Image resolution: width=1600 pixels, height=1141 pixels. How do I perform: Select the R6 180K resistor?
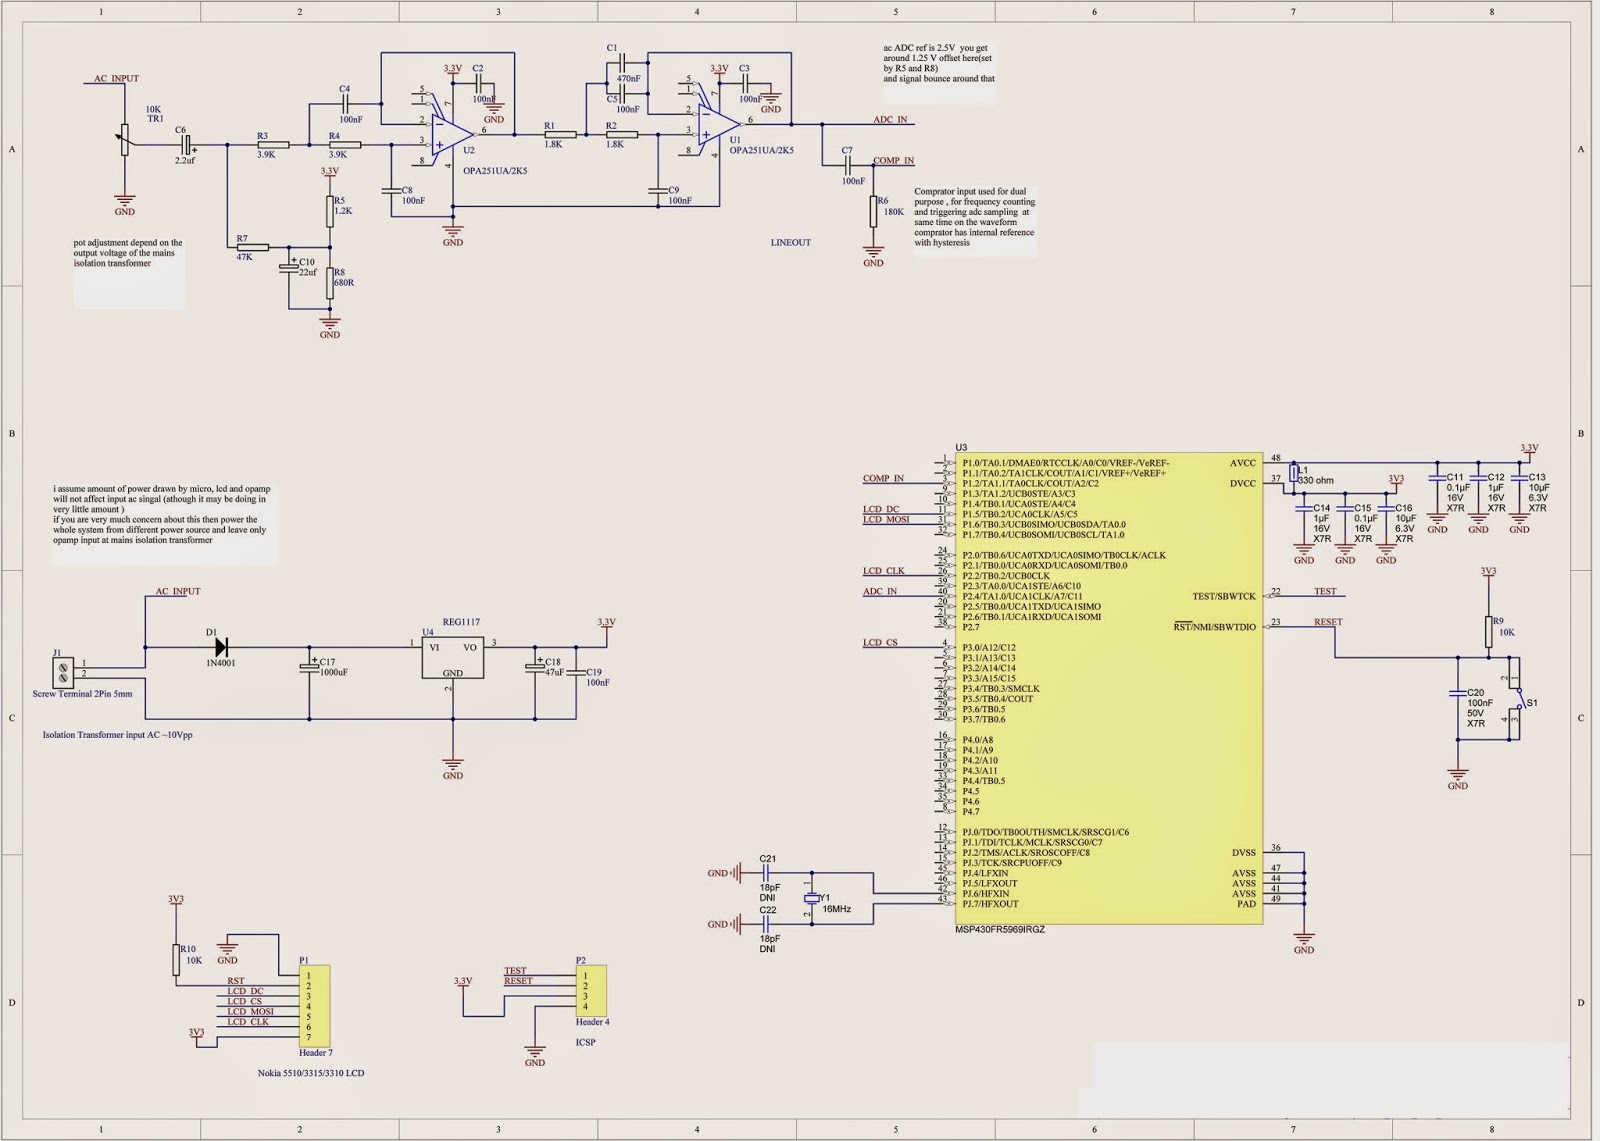tap(873, 211)
